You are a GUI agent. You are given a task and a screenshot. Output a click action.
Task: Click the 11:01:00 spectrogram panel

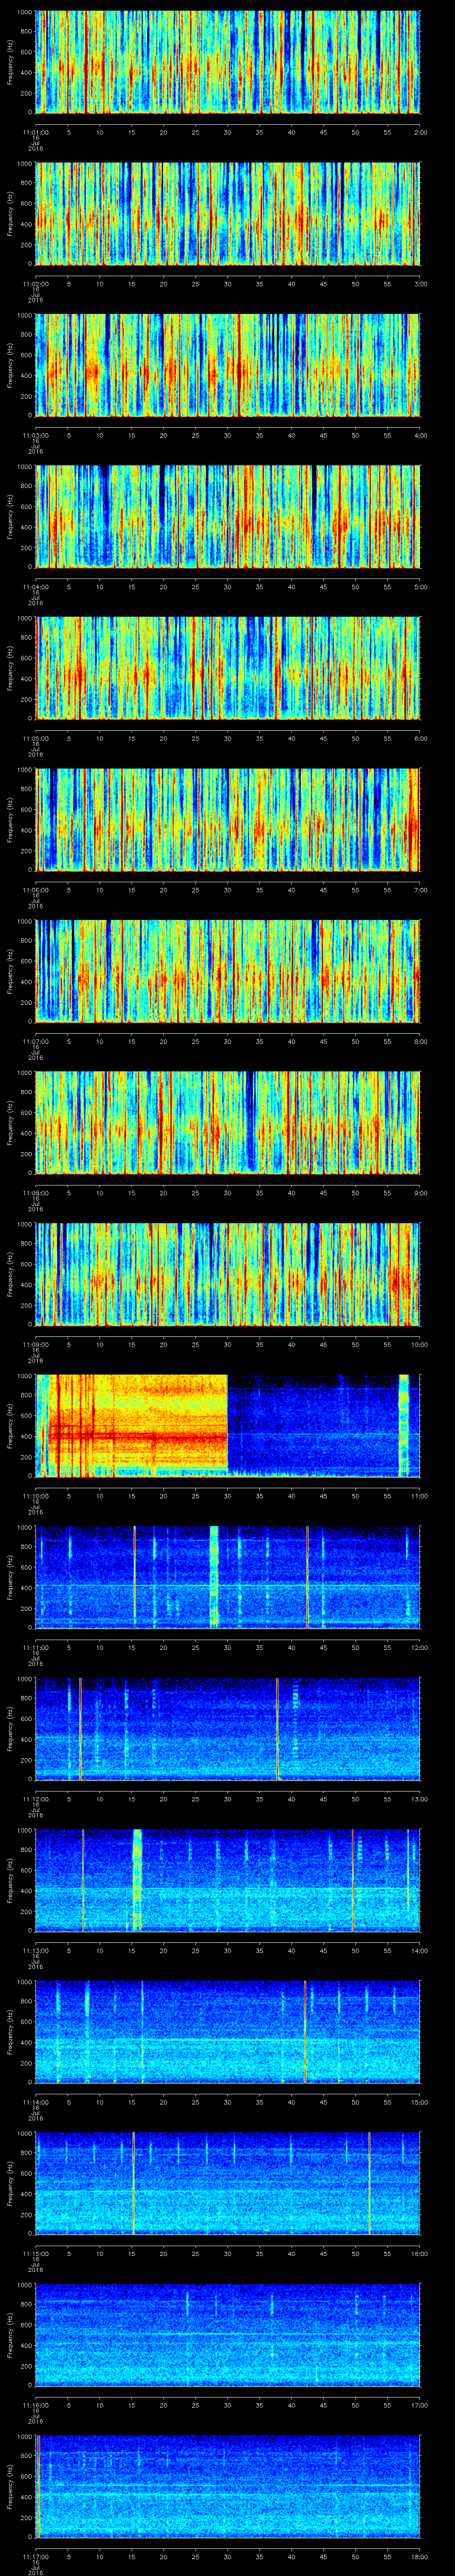tap(228, 62)
